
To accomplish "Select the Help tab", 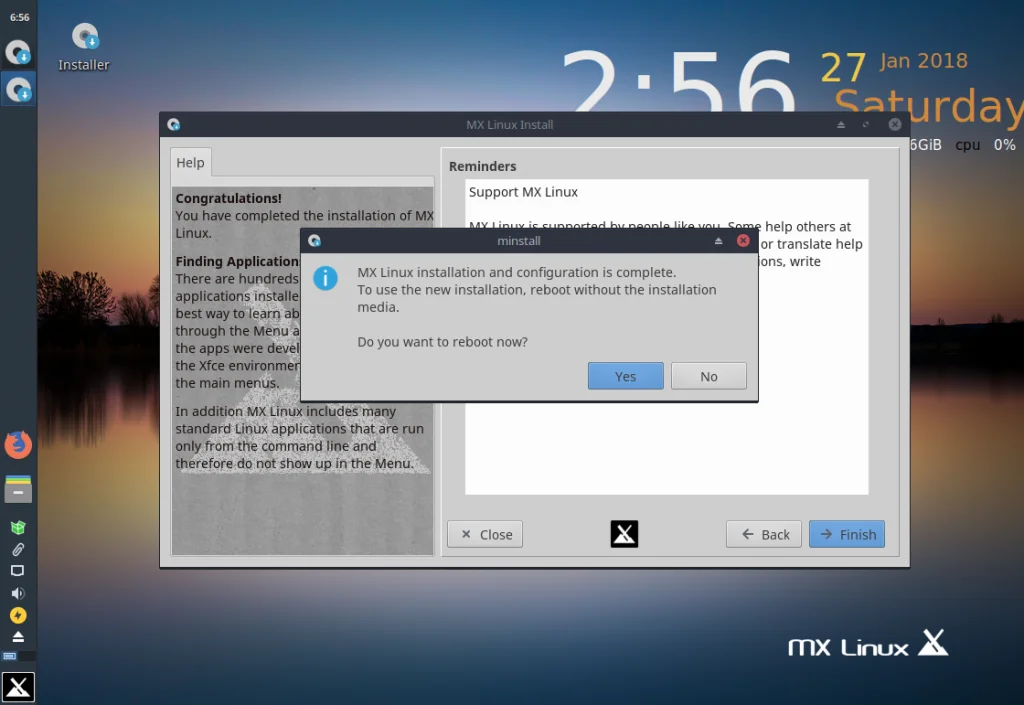I will 190,163.
